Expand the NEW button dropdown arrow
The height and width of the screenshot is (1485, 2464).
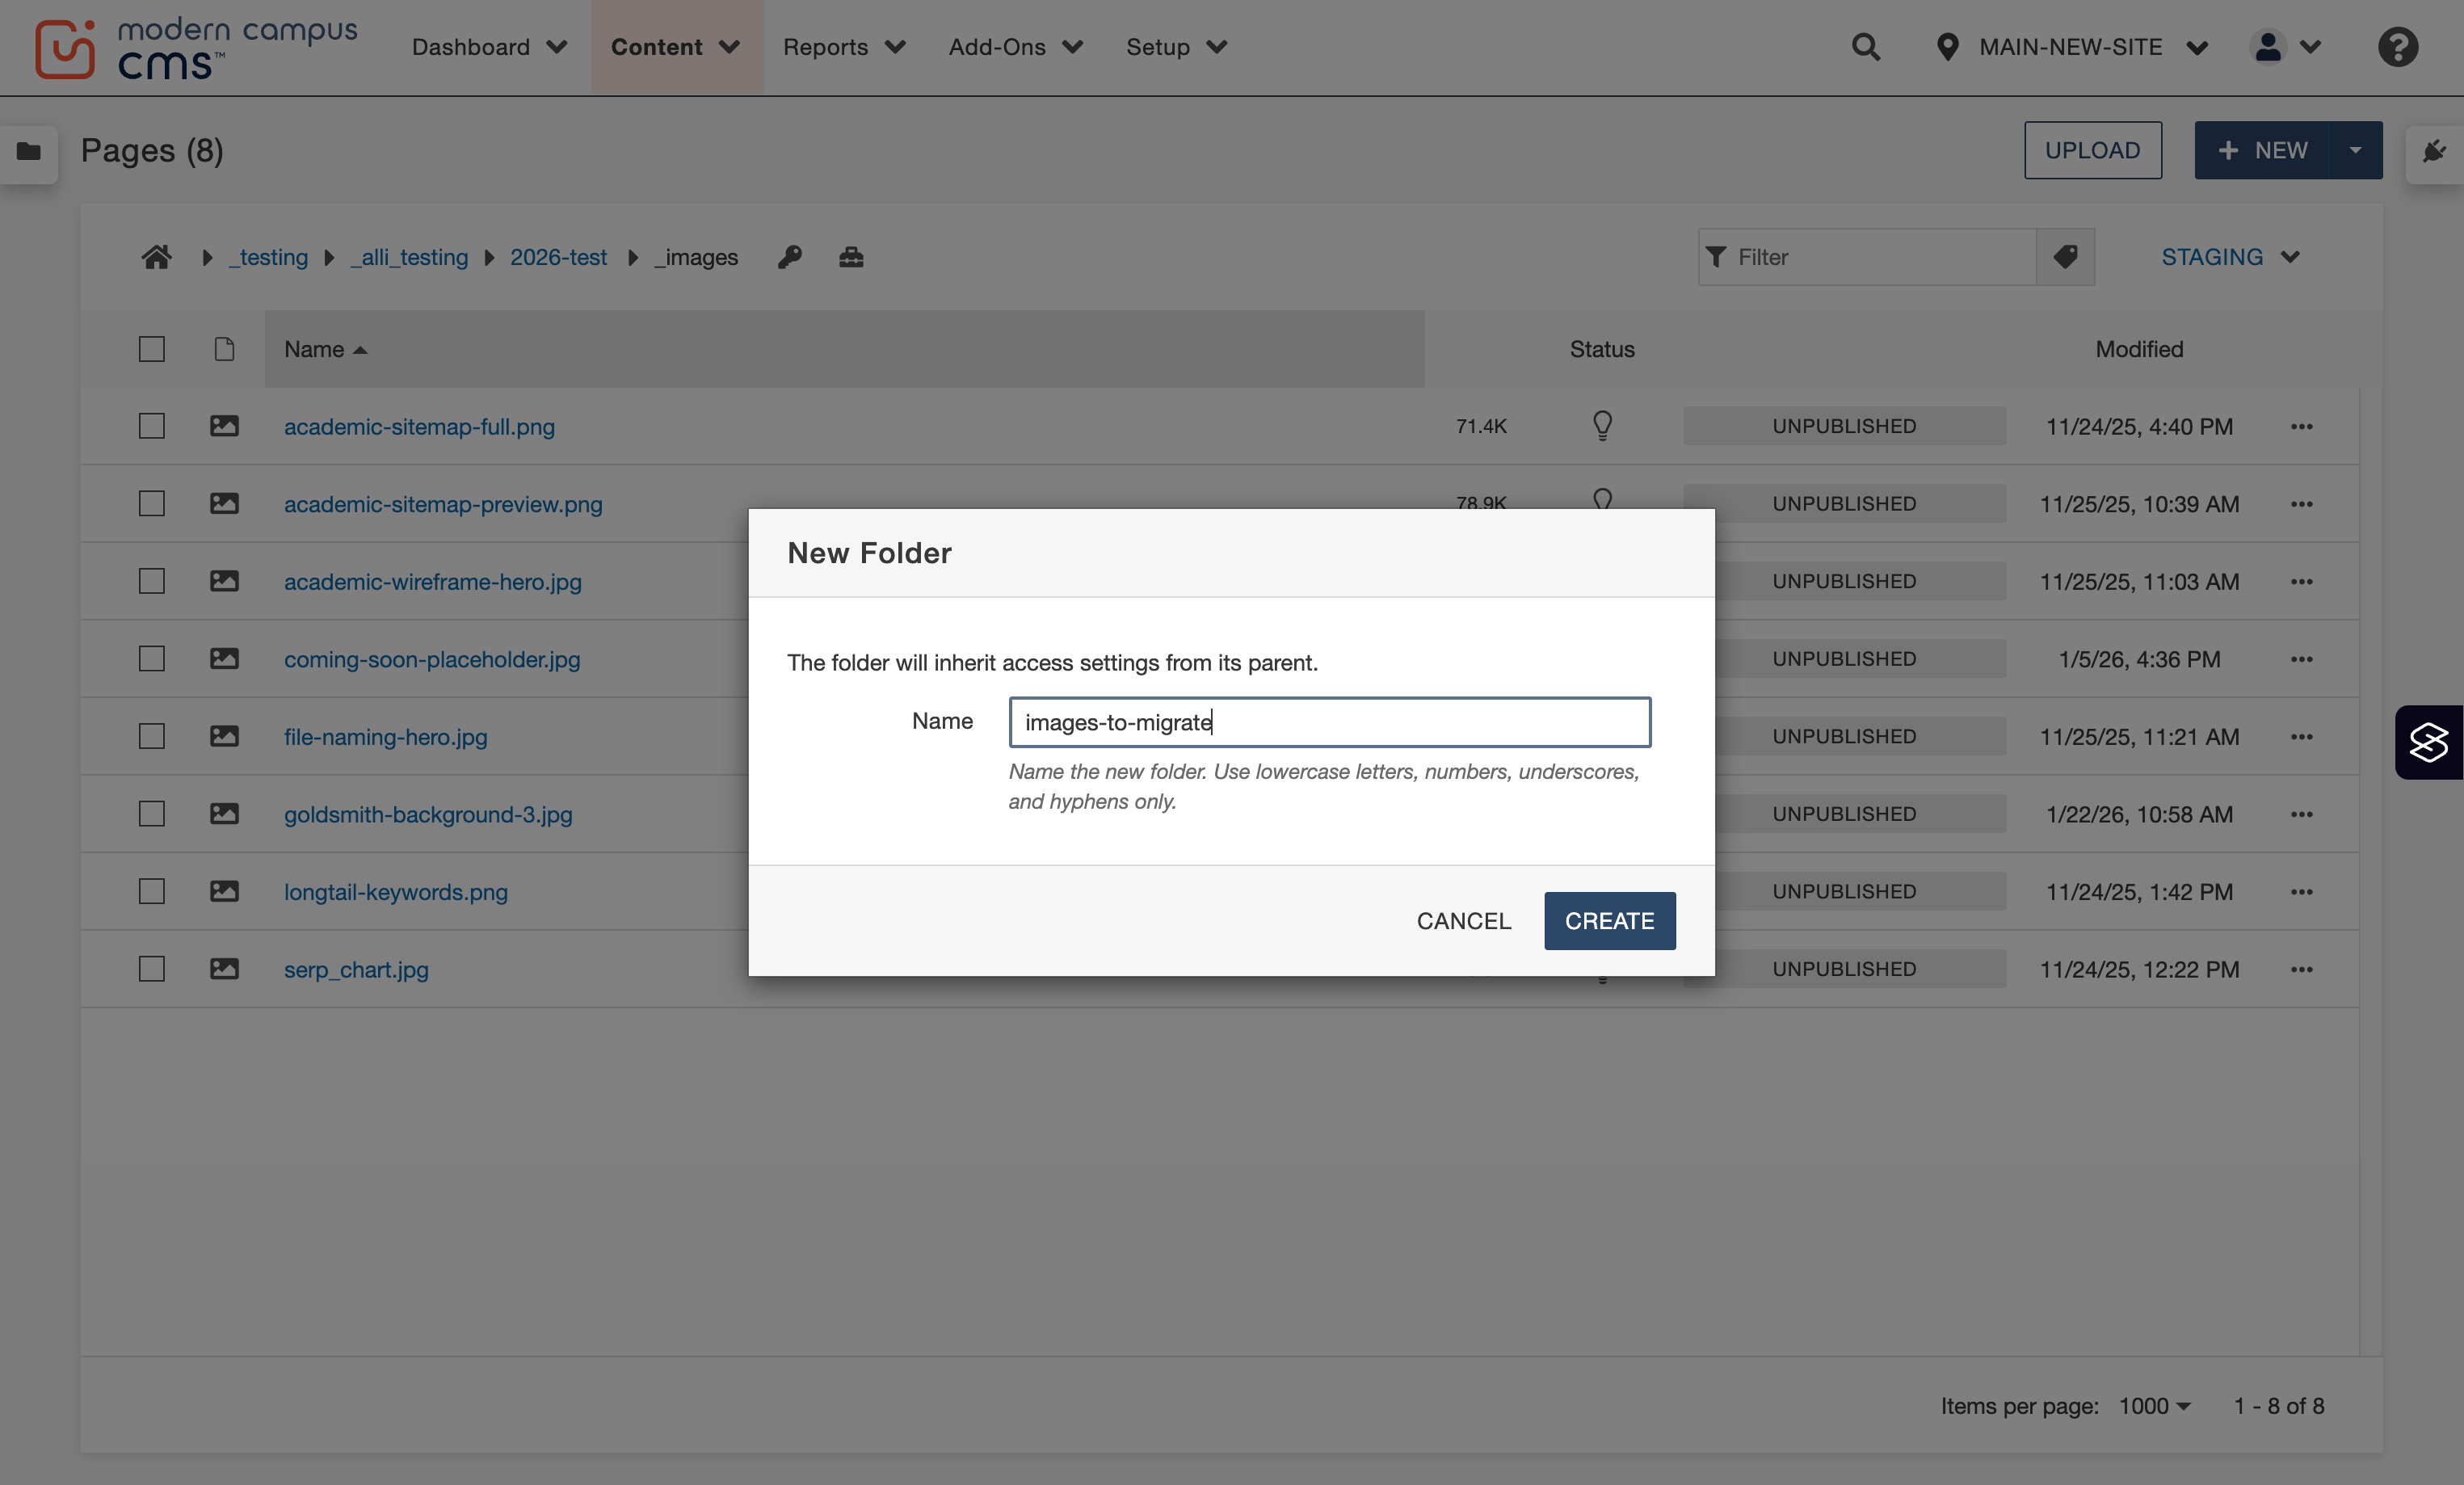pyautogui.click(x=2355, y=150)
